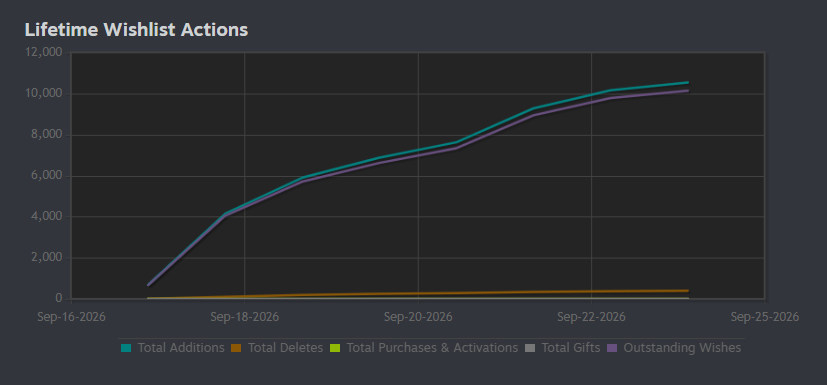The image size is (827, 385).
Task: Click the teal Total Additions color swatch
Action: pos(126,348)
